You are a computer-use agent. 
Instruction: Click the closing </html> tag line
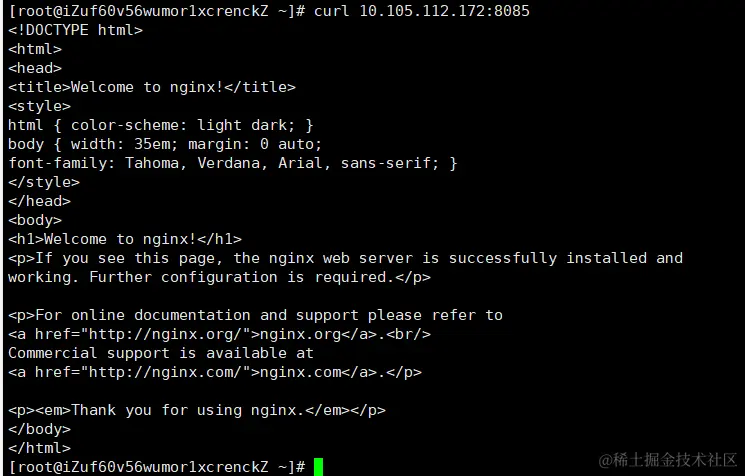click(39, 448)
